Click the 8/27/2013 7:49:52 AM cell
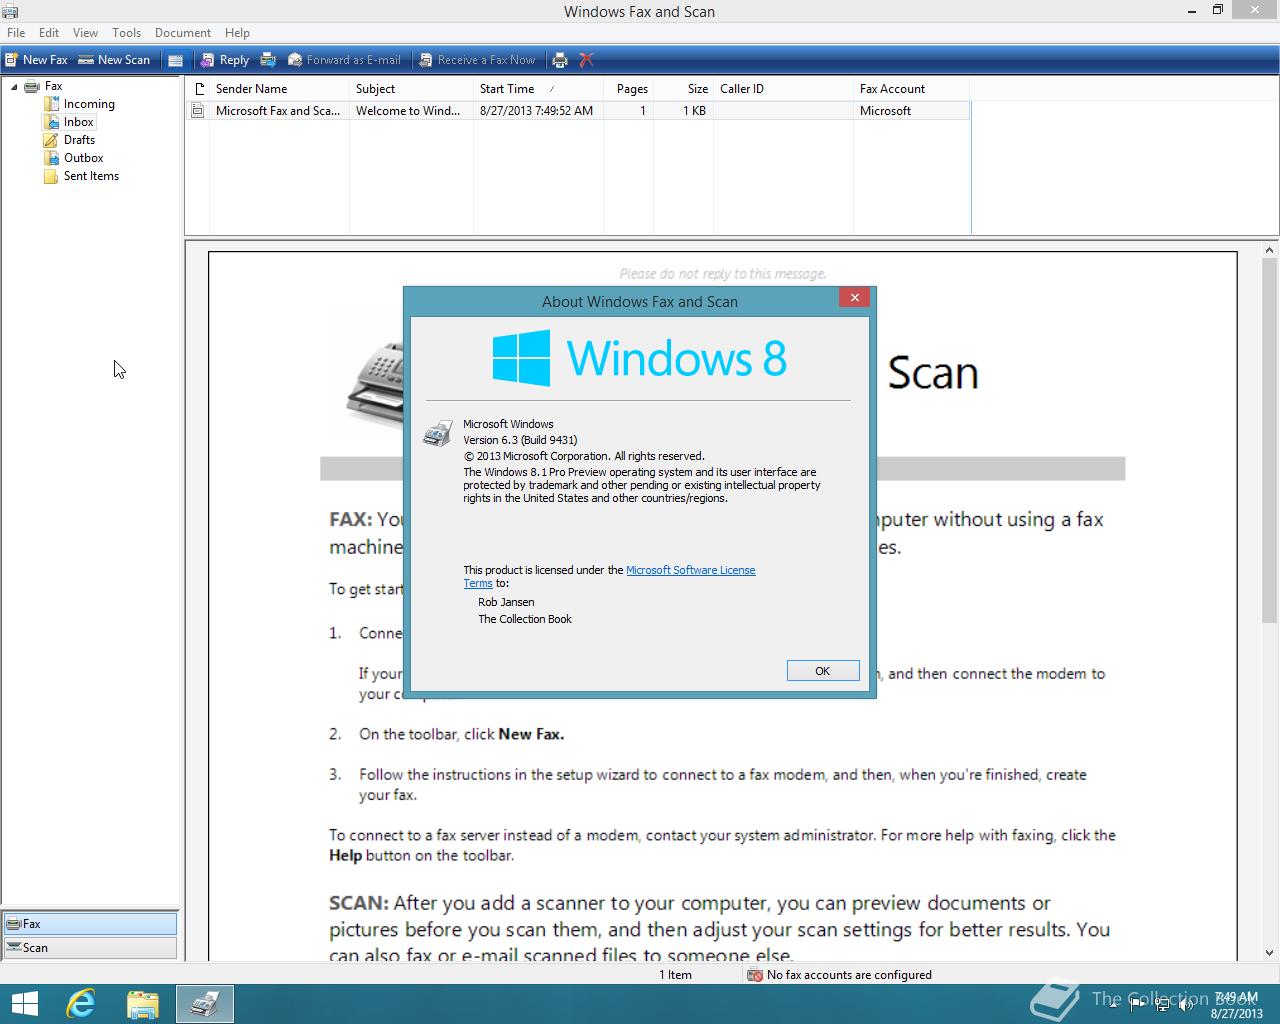This screenshot has height=1024, width=1280. pos(536,111)
